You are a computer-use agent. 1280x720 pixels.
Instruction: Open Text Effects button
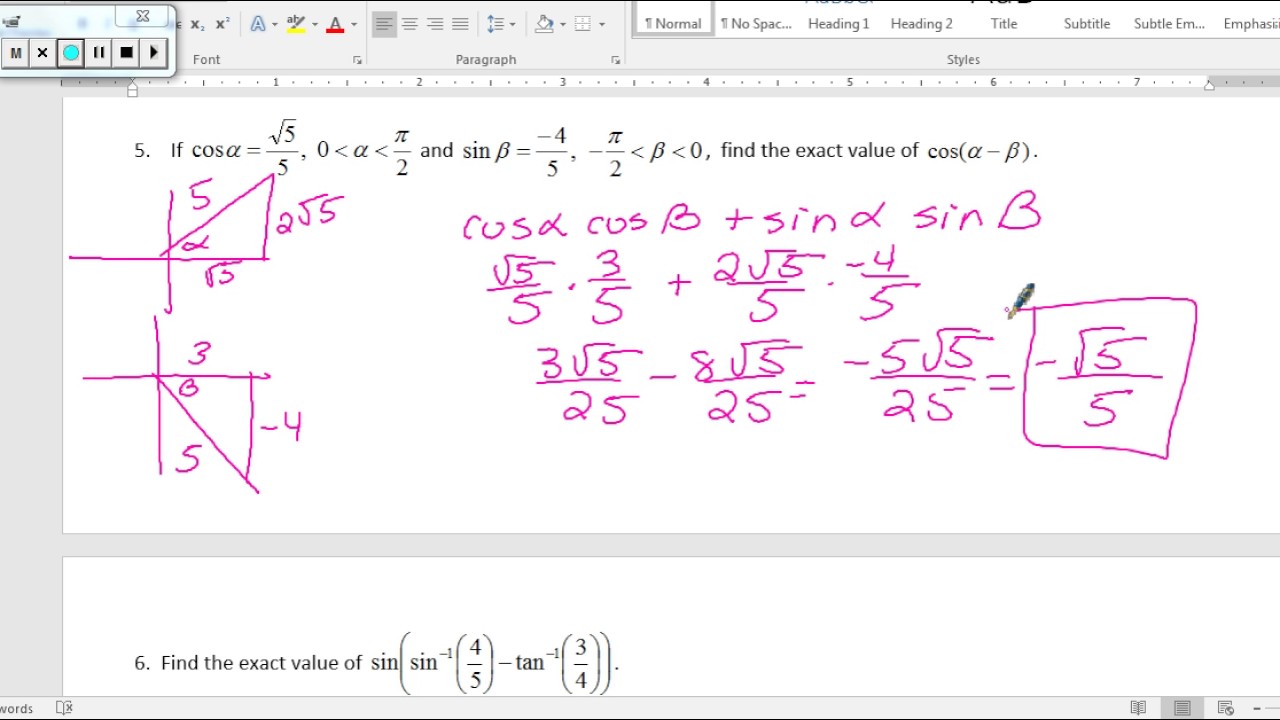[x=257, y=24]
